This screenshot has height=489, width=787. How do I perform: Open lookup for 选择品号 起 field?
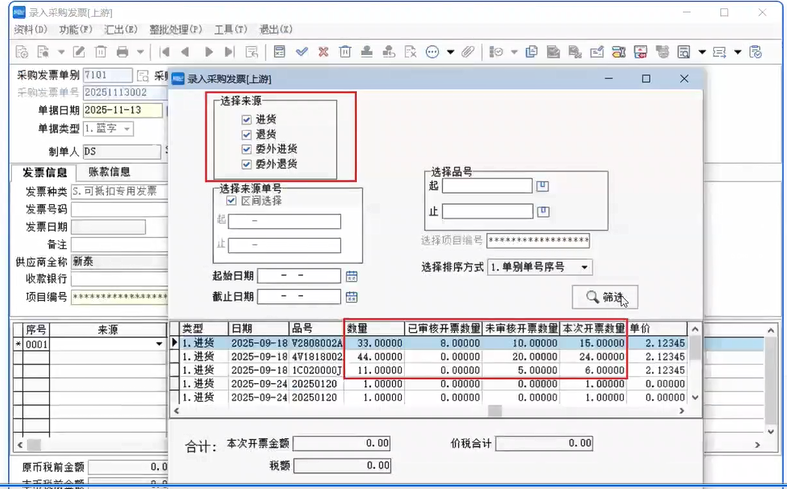pyautogui.click(x=543, y=186)
